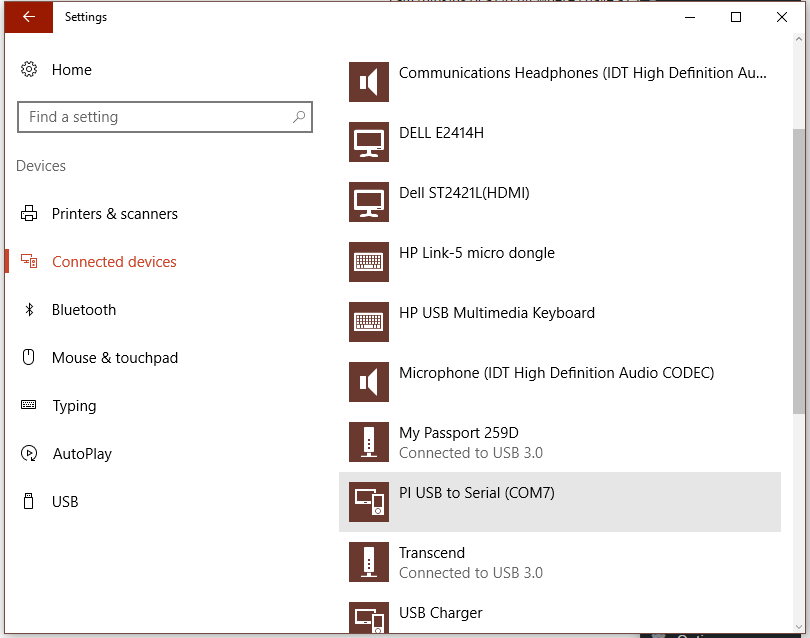810x638 pixels.
Task: Open Printers & scanners settings page
Action: coord(115,214)
